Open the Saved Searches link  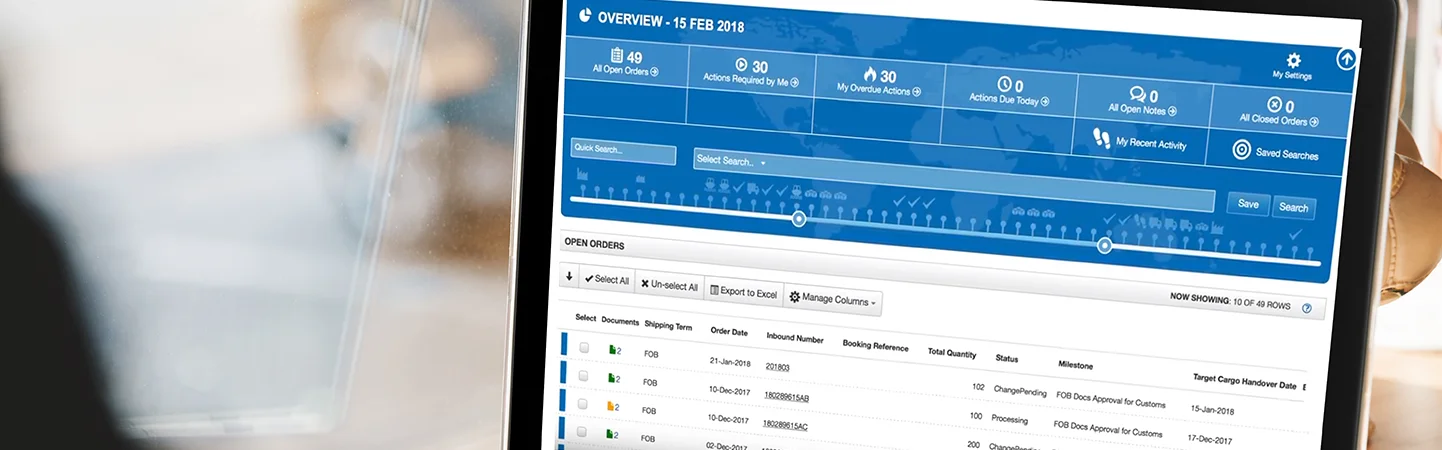coord(1286,154)
